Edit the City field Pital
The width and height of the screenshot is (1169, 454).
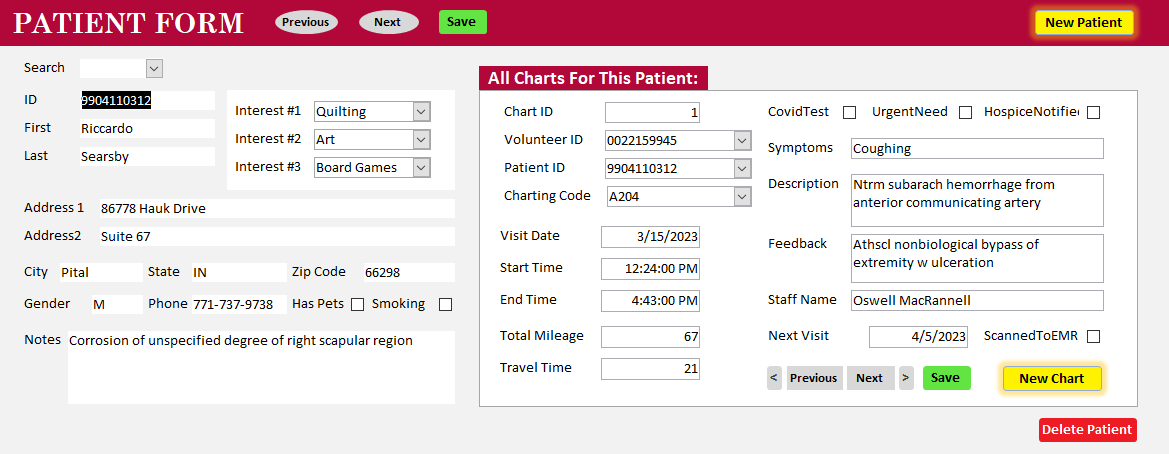click(101, 273)
